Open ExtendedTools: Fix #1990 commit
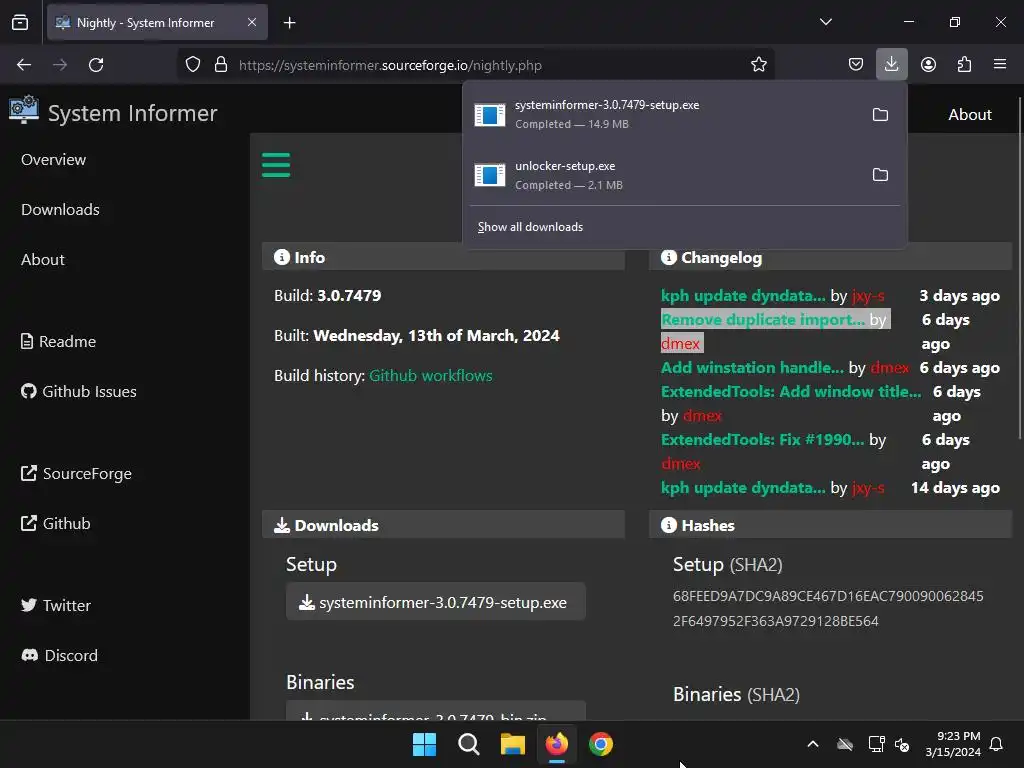 762,440
